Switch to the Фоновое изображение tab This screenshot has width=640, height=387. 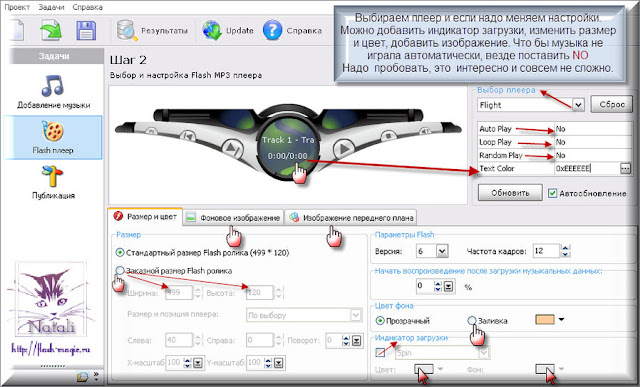click(x=233, y=218)
